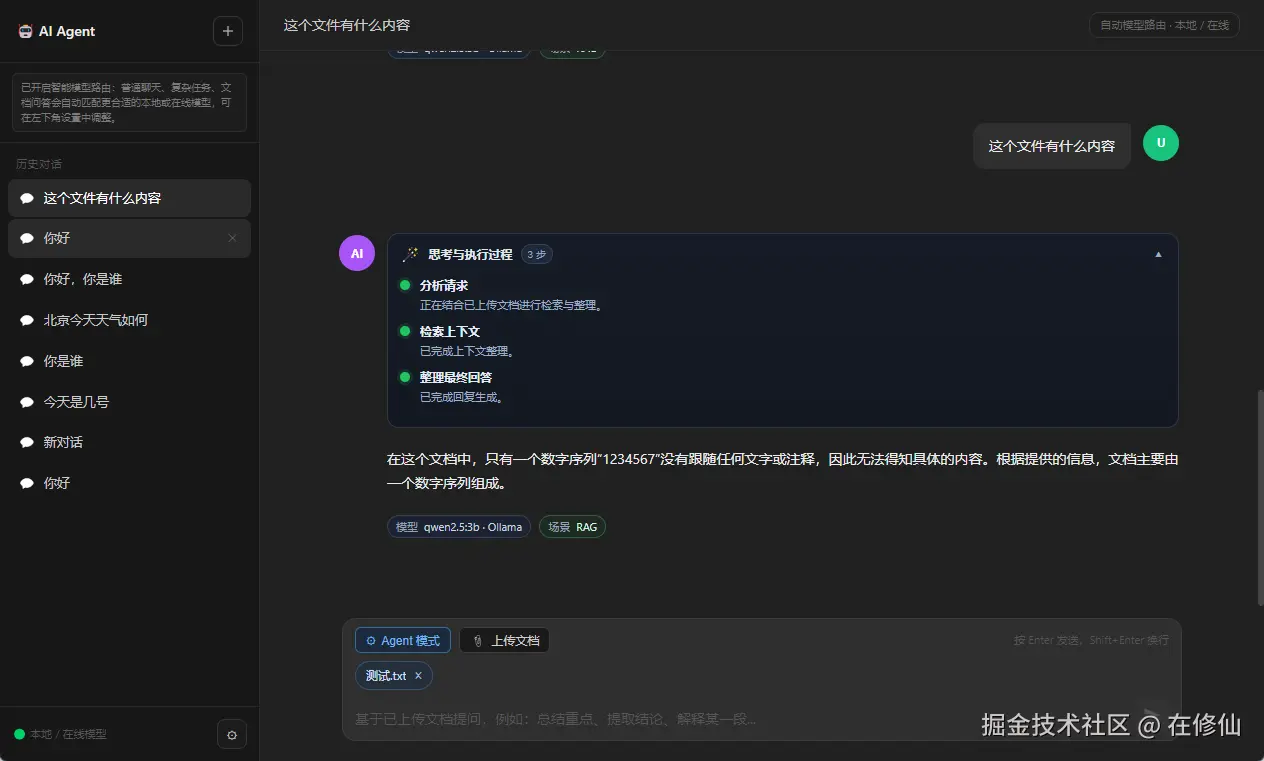Click chat bubble icon beside 新对话
1264x761 pixels.
(27, 442)
